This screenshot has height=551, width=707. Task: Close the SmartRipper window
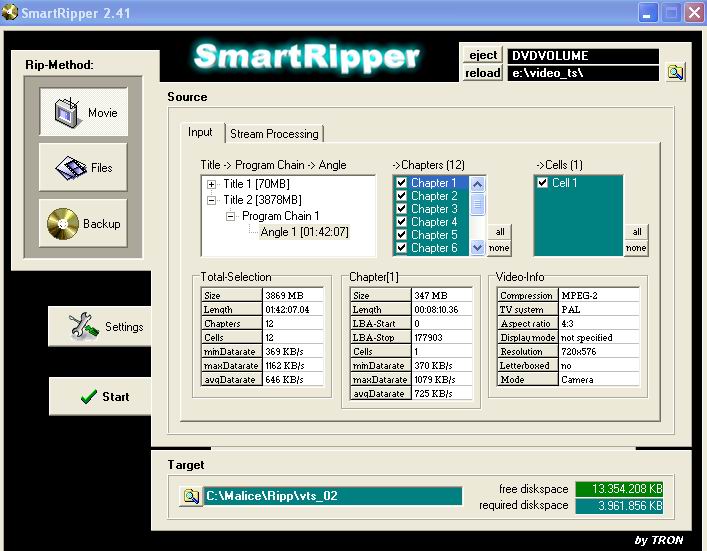pos(694,13)
